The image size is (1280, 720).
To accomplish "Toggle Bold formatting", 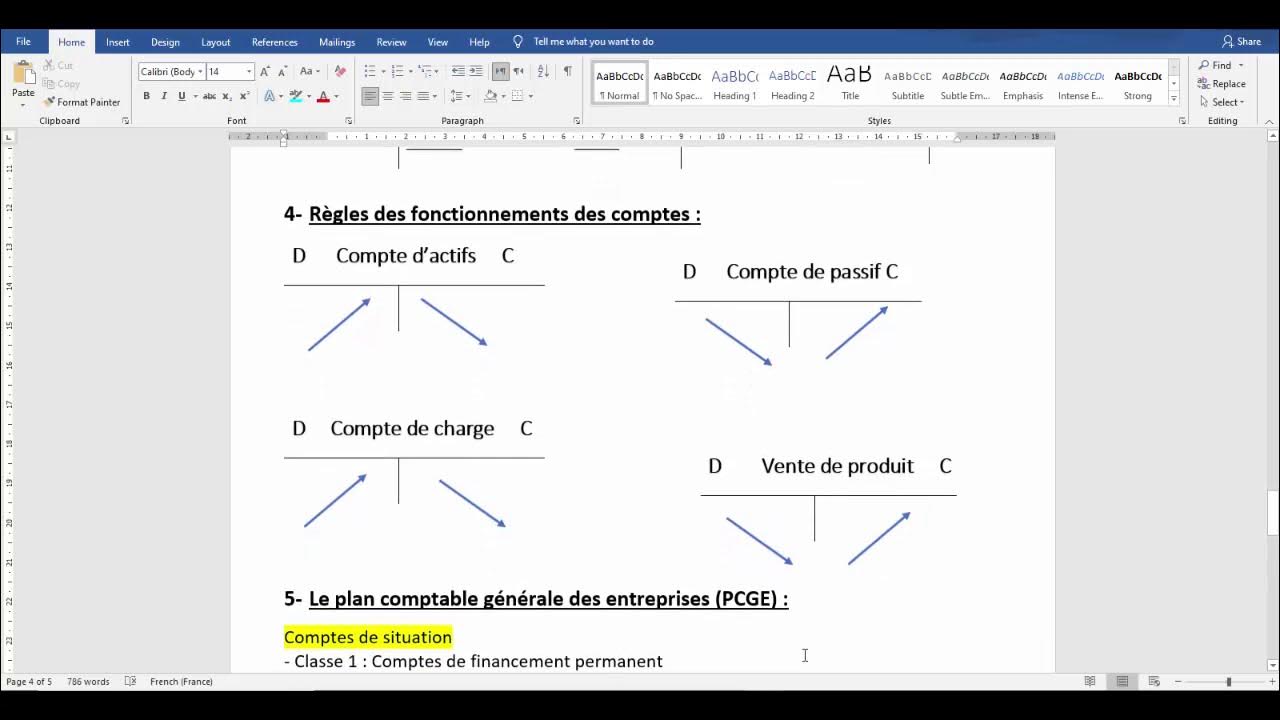I will (146, 96).
